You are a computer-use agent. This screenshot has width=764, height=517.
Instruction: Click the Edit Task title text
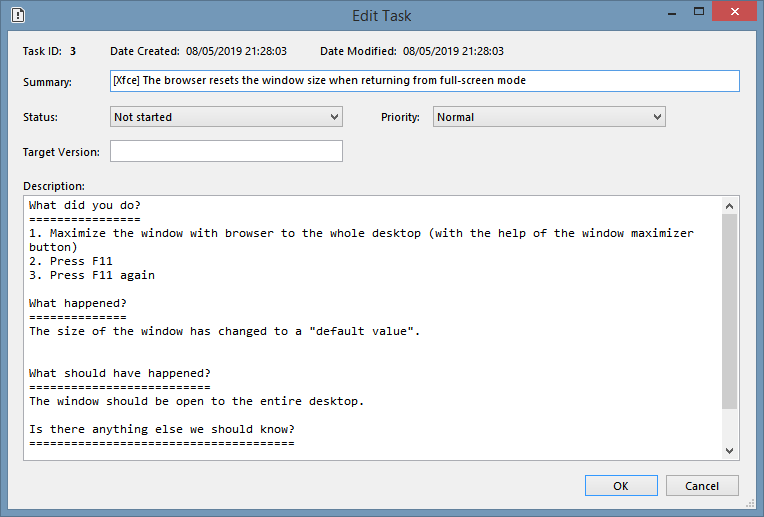[382, 16]
